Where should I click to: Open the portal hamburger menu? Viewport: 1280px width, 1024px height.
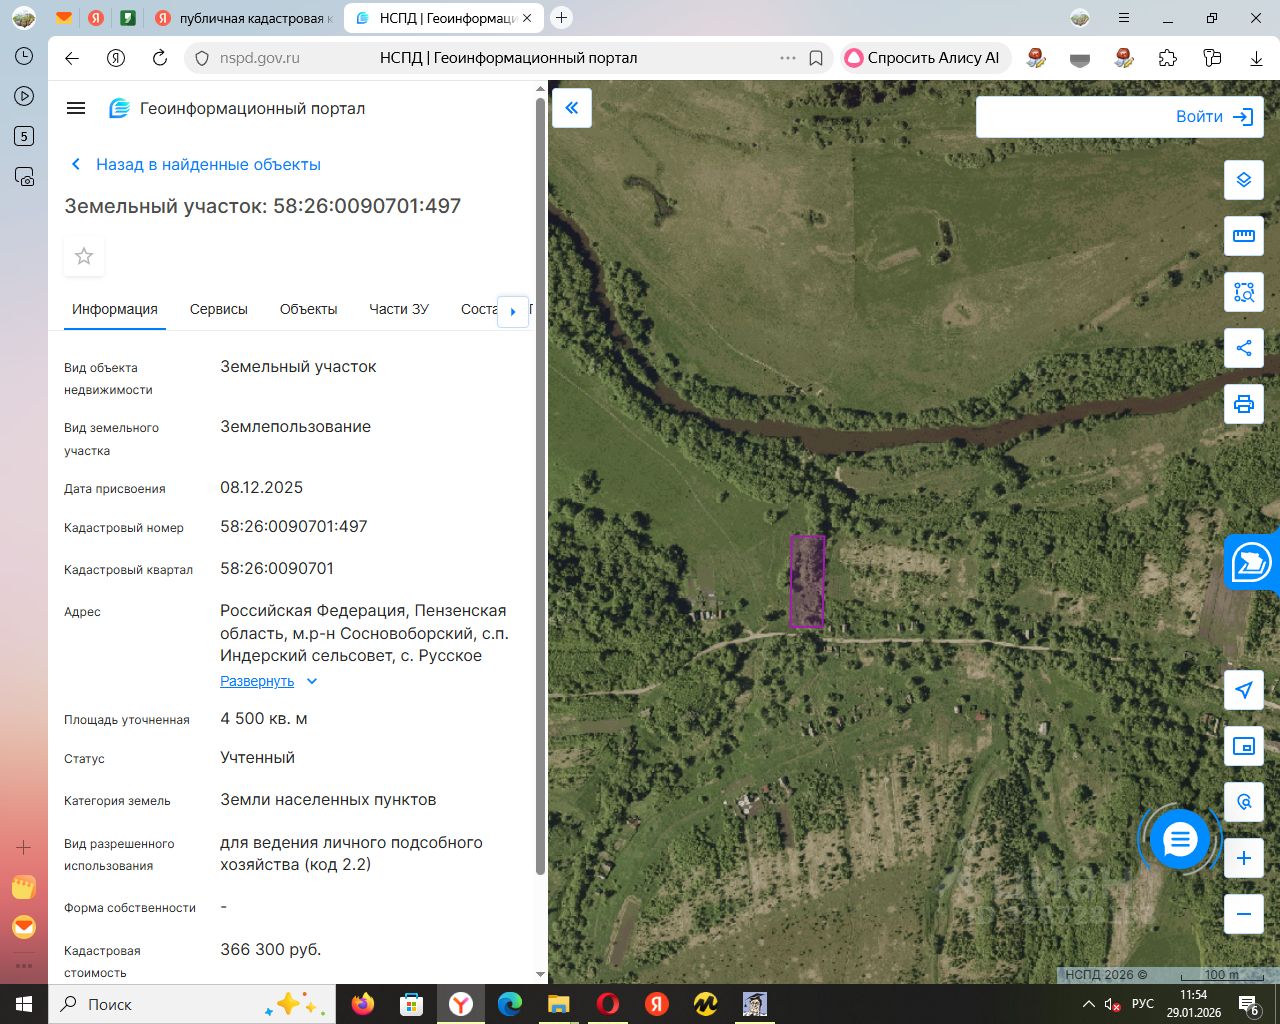click(x=76, y=108)
